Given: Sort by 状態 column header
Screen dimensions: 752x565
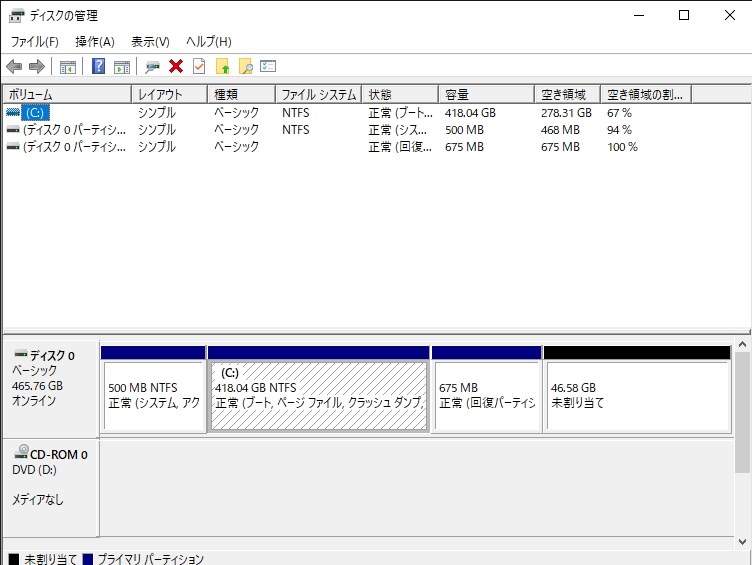Looking at the screenshot, I should [x=400, y=94].
